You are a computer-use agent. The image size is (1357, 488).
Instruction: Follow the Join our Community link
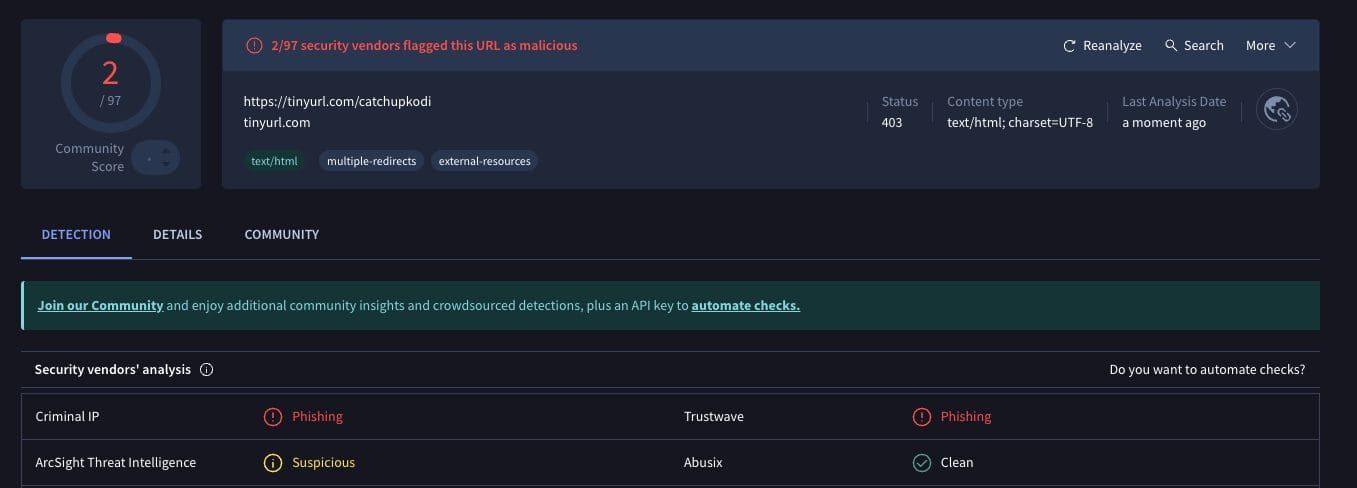coord(100,306)
